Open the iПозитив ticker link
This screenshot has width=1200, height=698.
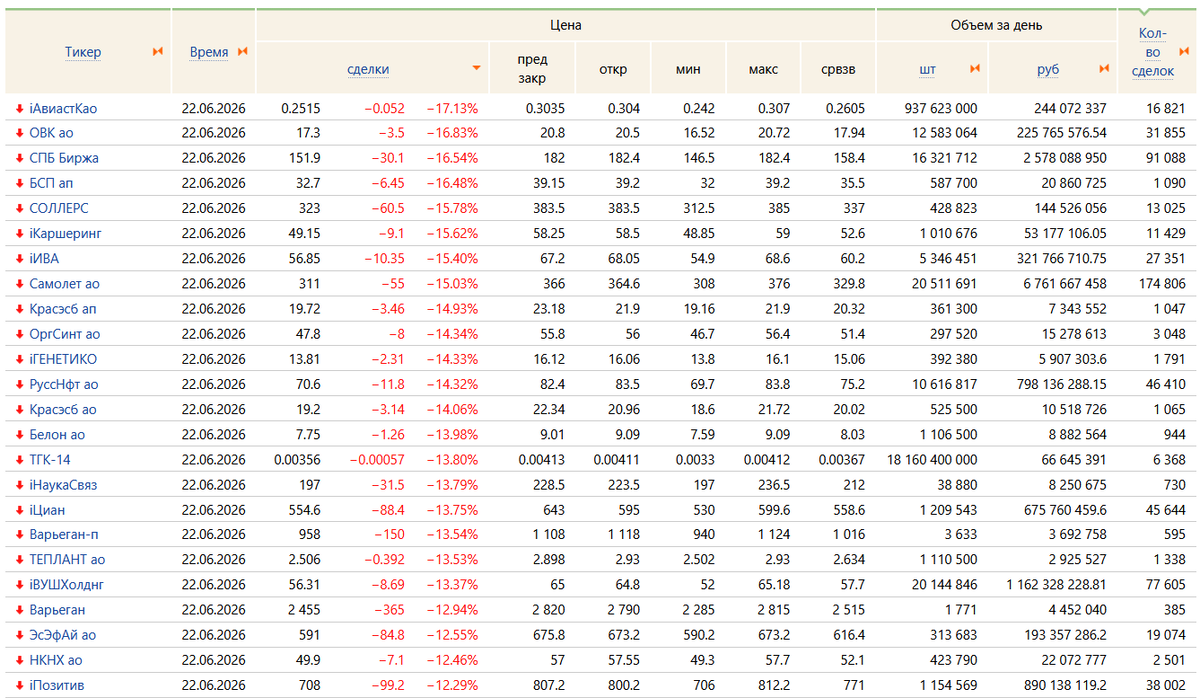57,685
